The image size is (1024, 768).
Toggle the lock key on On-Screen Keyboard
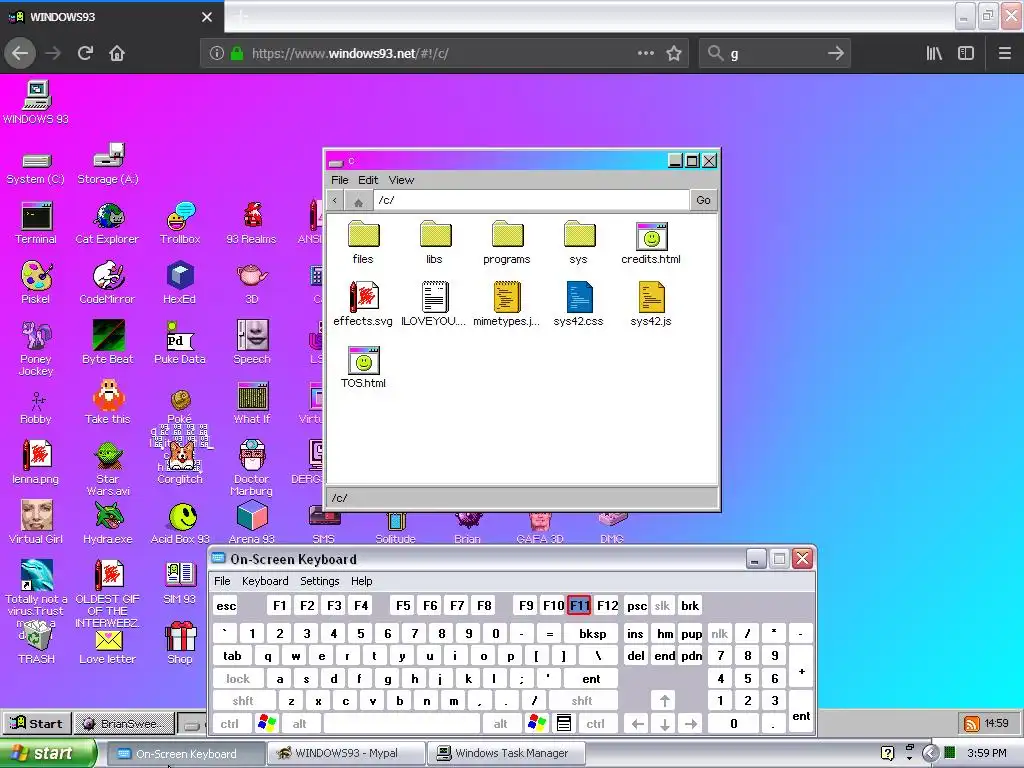pos(238,679)
